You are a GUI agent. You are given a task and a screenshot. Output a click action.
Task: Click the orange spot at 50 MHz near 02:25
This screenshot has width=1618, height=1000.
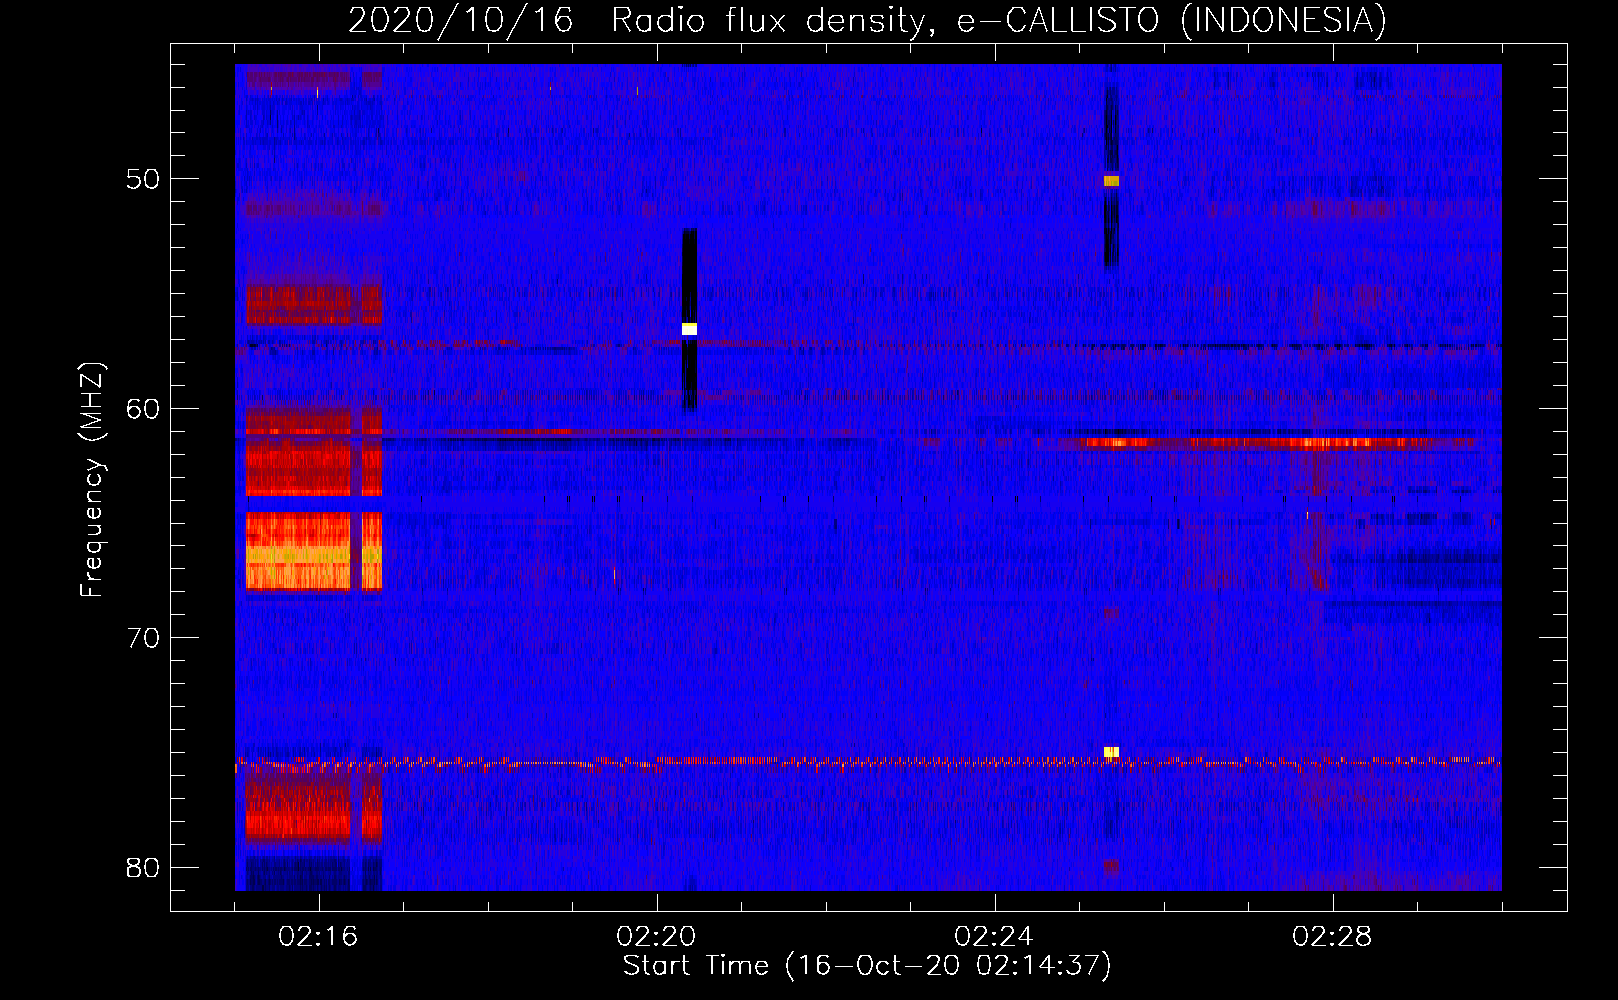coord(1111,181)
